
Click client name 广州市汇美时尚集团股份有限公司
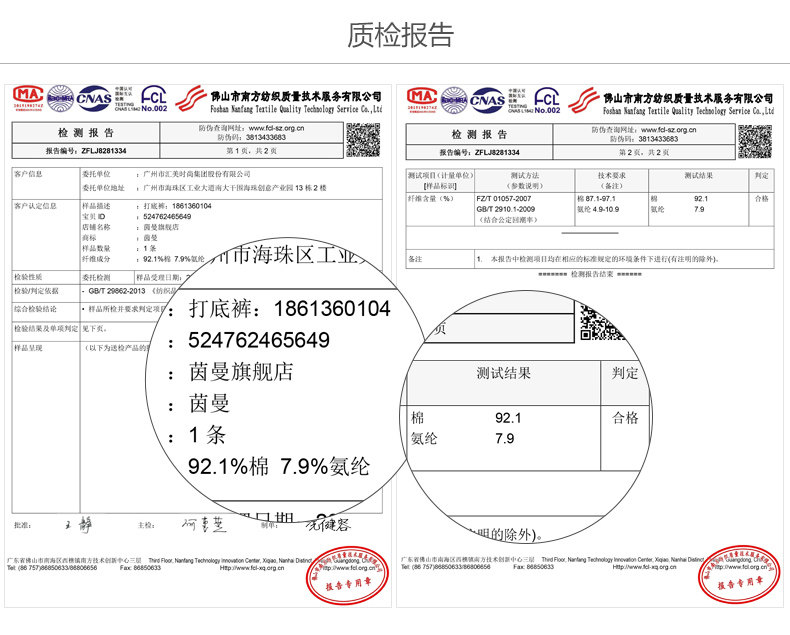point(197,174)
